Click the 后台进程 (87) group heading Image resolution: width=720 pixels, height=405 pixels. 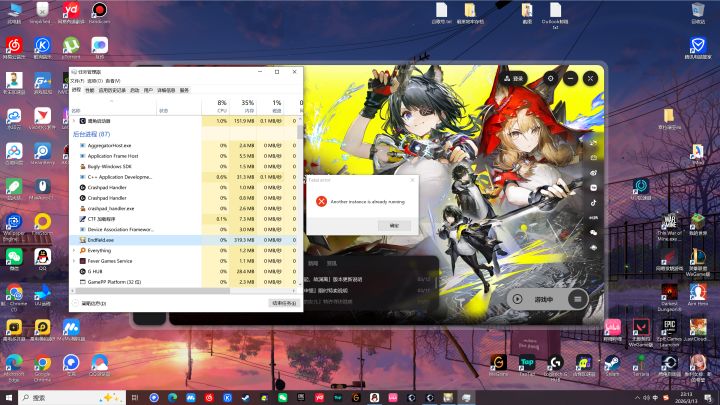click(91, 134)
